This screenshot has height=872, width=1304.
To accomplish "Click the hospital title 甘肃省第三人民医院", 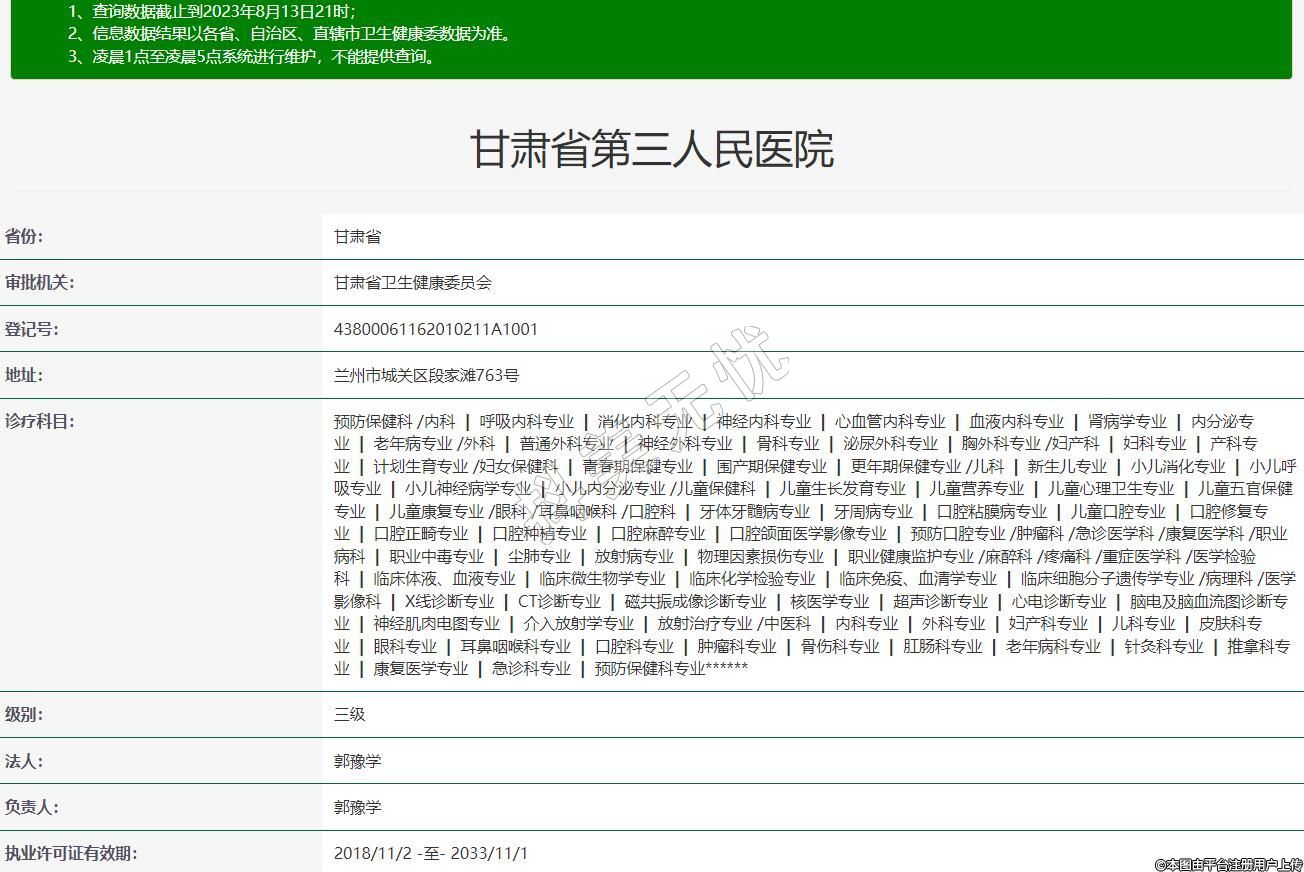I will pyautogui.click(x=651, y=150).
